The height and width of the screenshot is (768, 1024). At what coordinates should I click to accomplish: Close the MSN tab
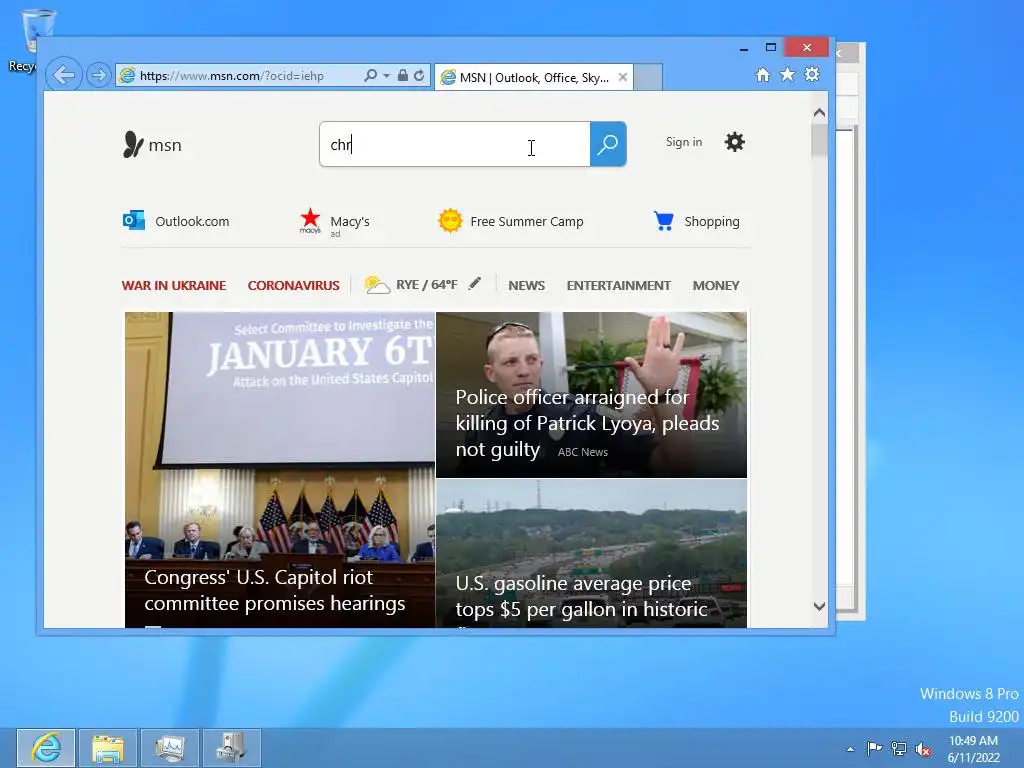623,77
